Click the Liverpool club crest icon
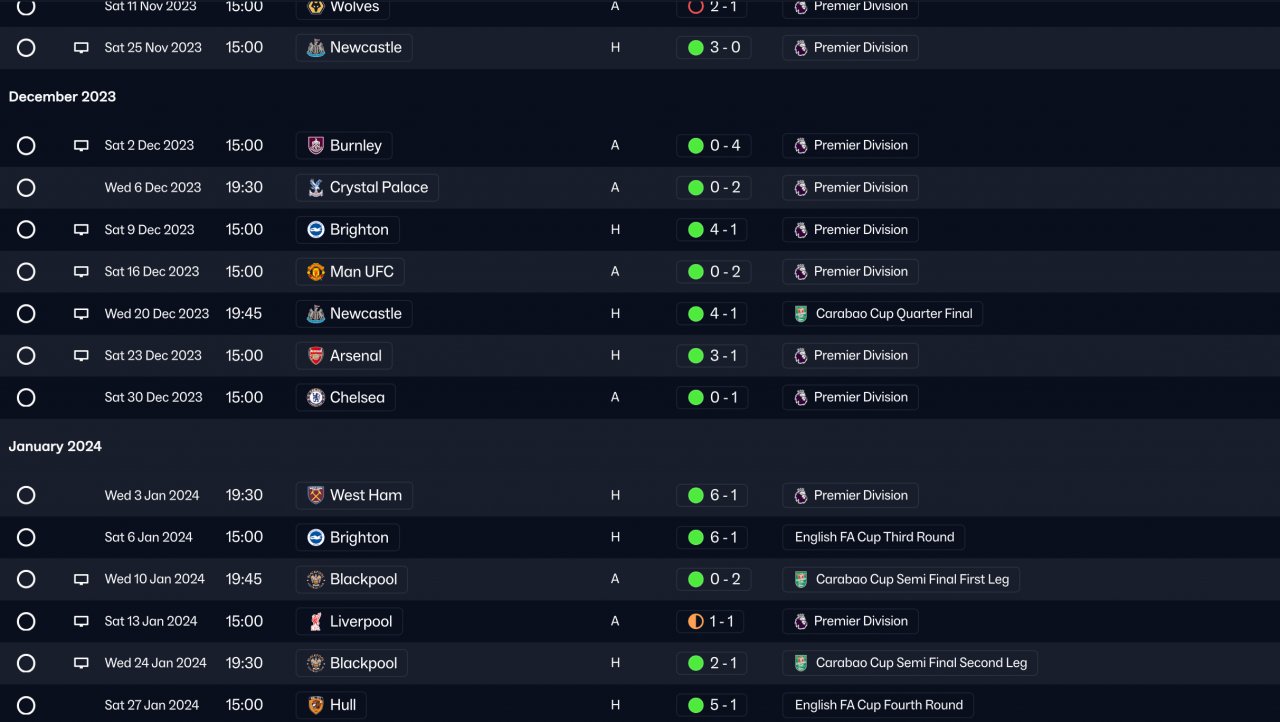This screenshot has width=1280, height=722. pyautogui.click(x=316, y=622)
